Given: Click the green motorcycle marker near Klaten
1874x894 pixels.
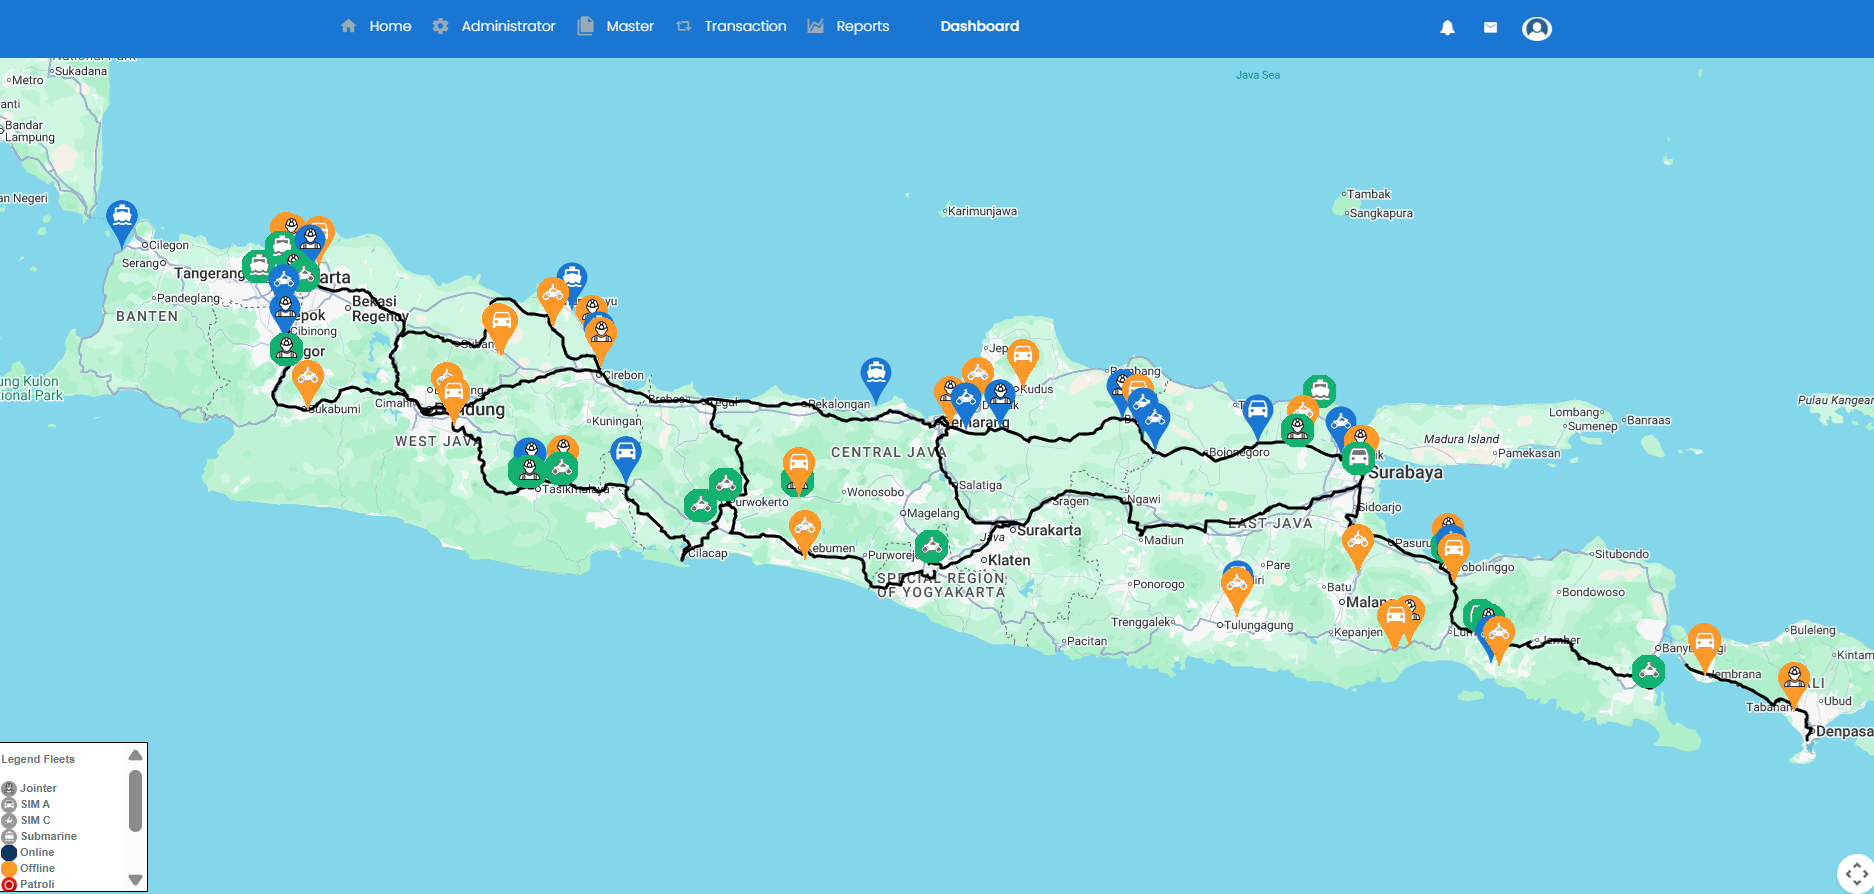Looking at the screenshot, I should click(x=931, y=547).
